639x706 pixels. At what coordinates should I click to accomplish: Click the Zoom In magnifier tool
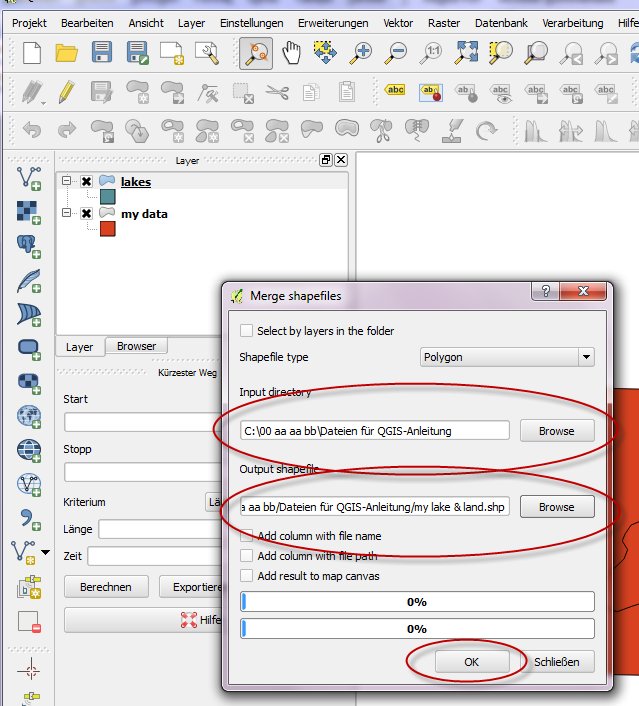click(x=359, y=51)
